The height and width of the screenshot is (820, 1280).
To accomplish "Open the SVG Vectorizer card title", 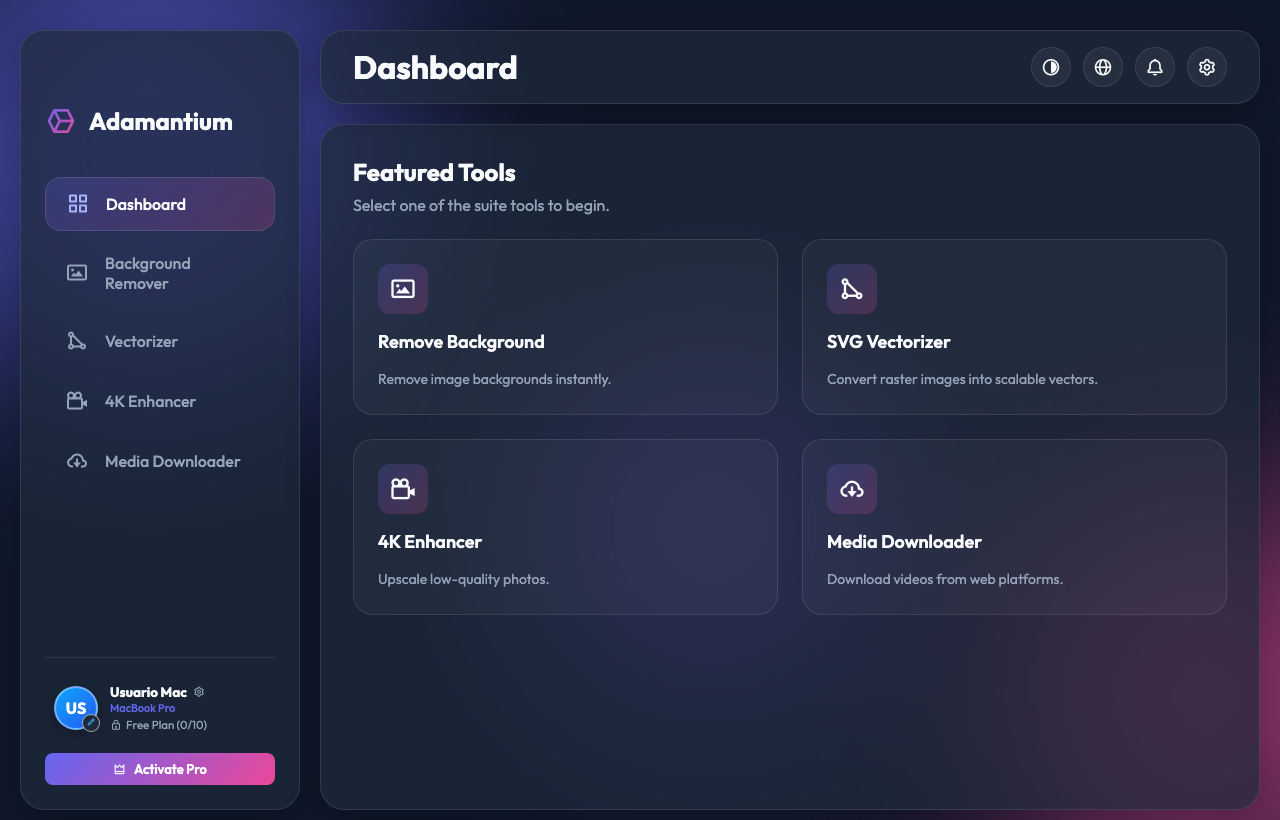I will [888, 342].
